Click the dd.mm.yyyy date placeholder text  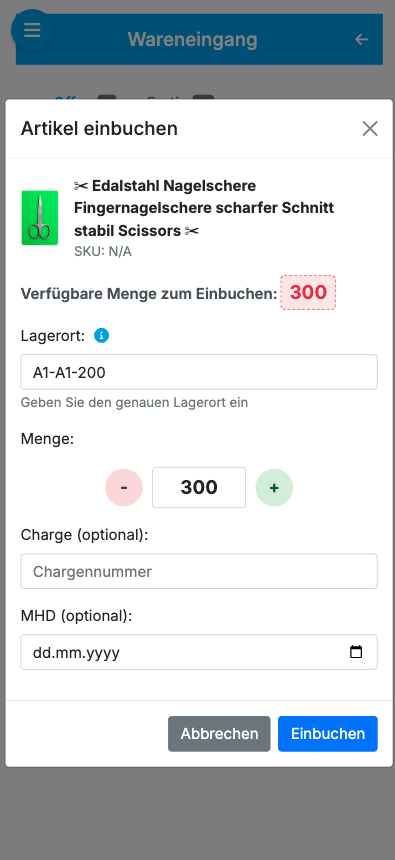pyautogui.click(x=76, y=653)
